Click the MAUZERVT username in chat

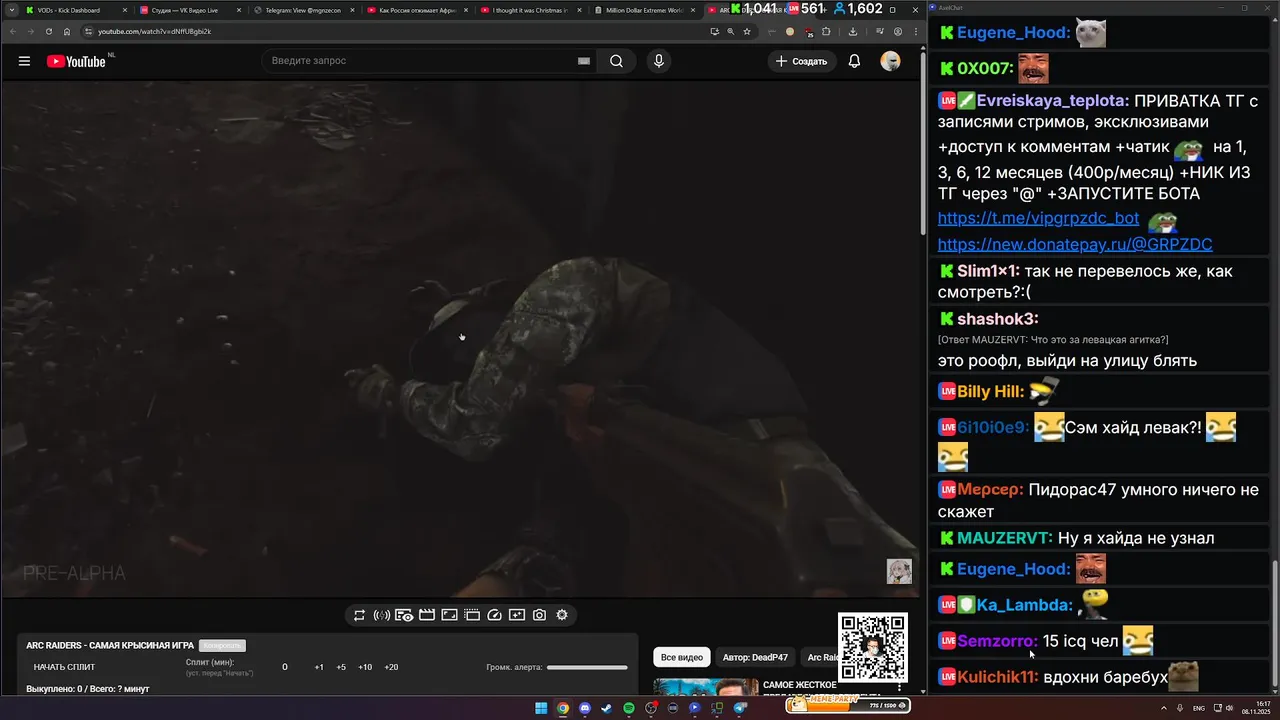(x=1005, y=538)
